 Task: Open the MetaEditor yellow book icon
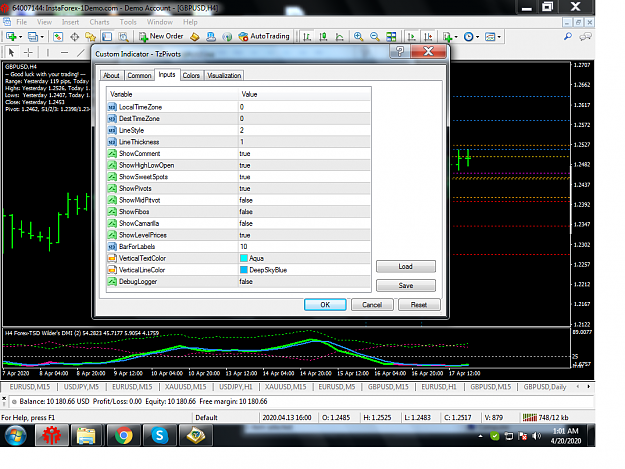click(x=195, y=37)
